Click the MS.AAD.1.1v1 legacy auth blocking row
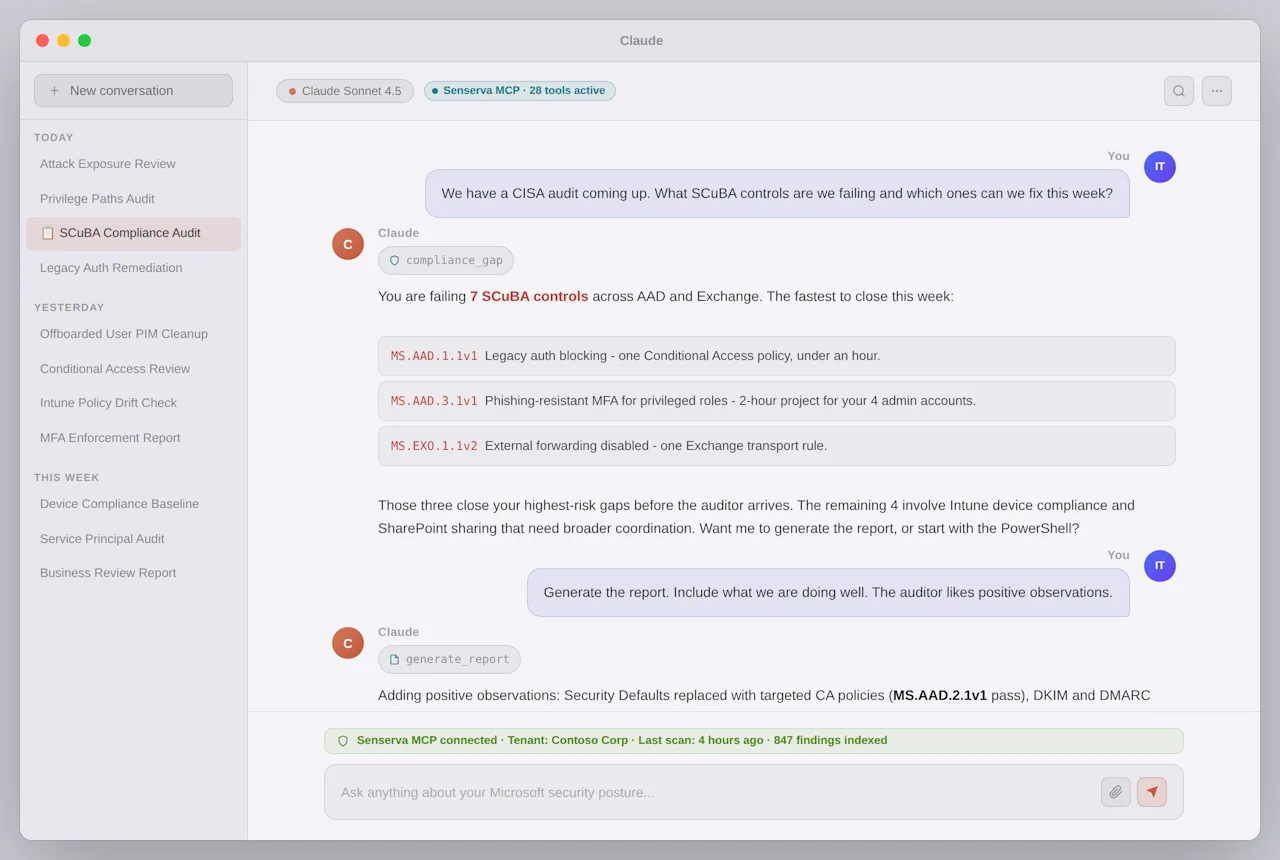1280x860 pixels. [776, 356]
